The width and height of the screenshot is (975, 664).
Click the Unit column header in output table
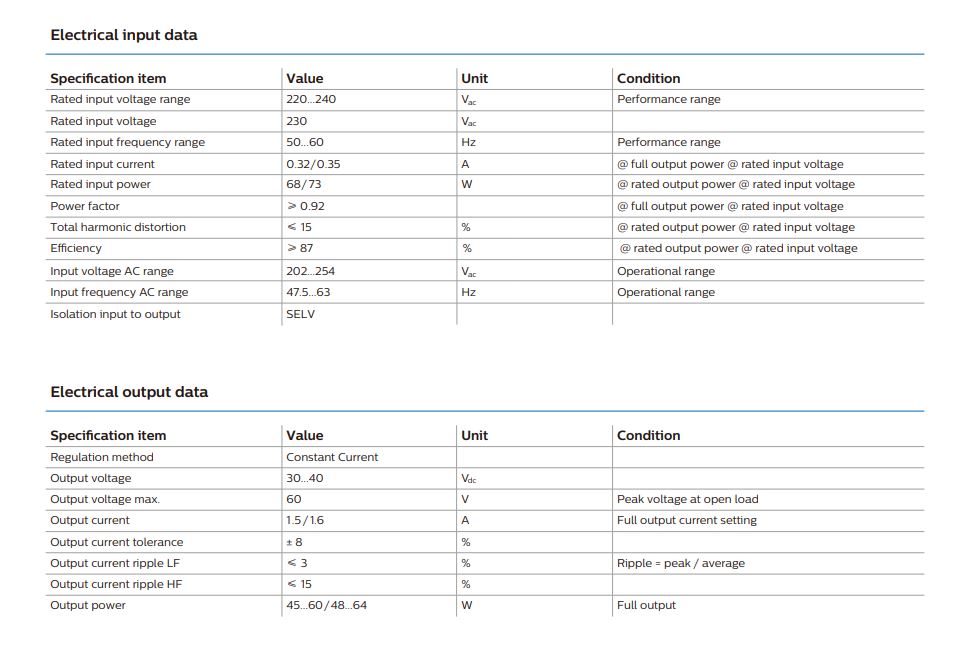474,435
